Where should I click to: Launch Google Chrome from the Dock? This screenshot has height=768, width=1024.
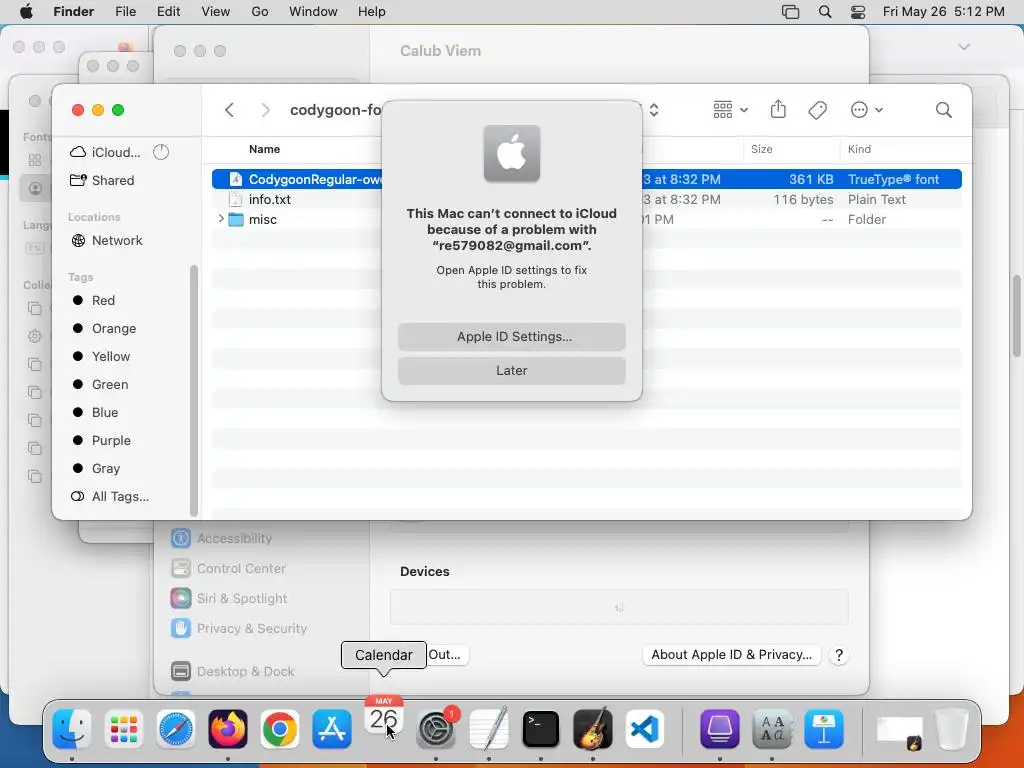280,729
